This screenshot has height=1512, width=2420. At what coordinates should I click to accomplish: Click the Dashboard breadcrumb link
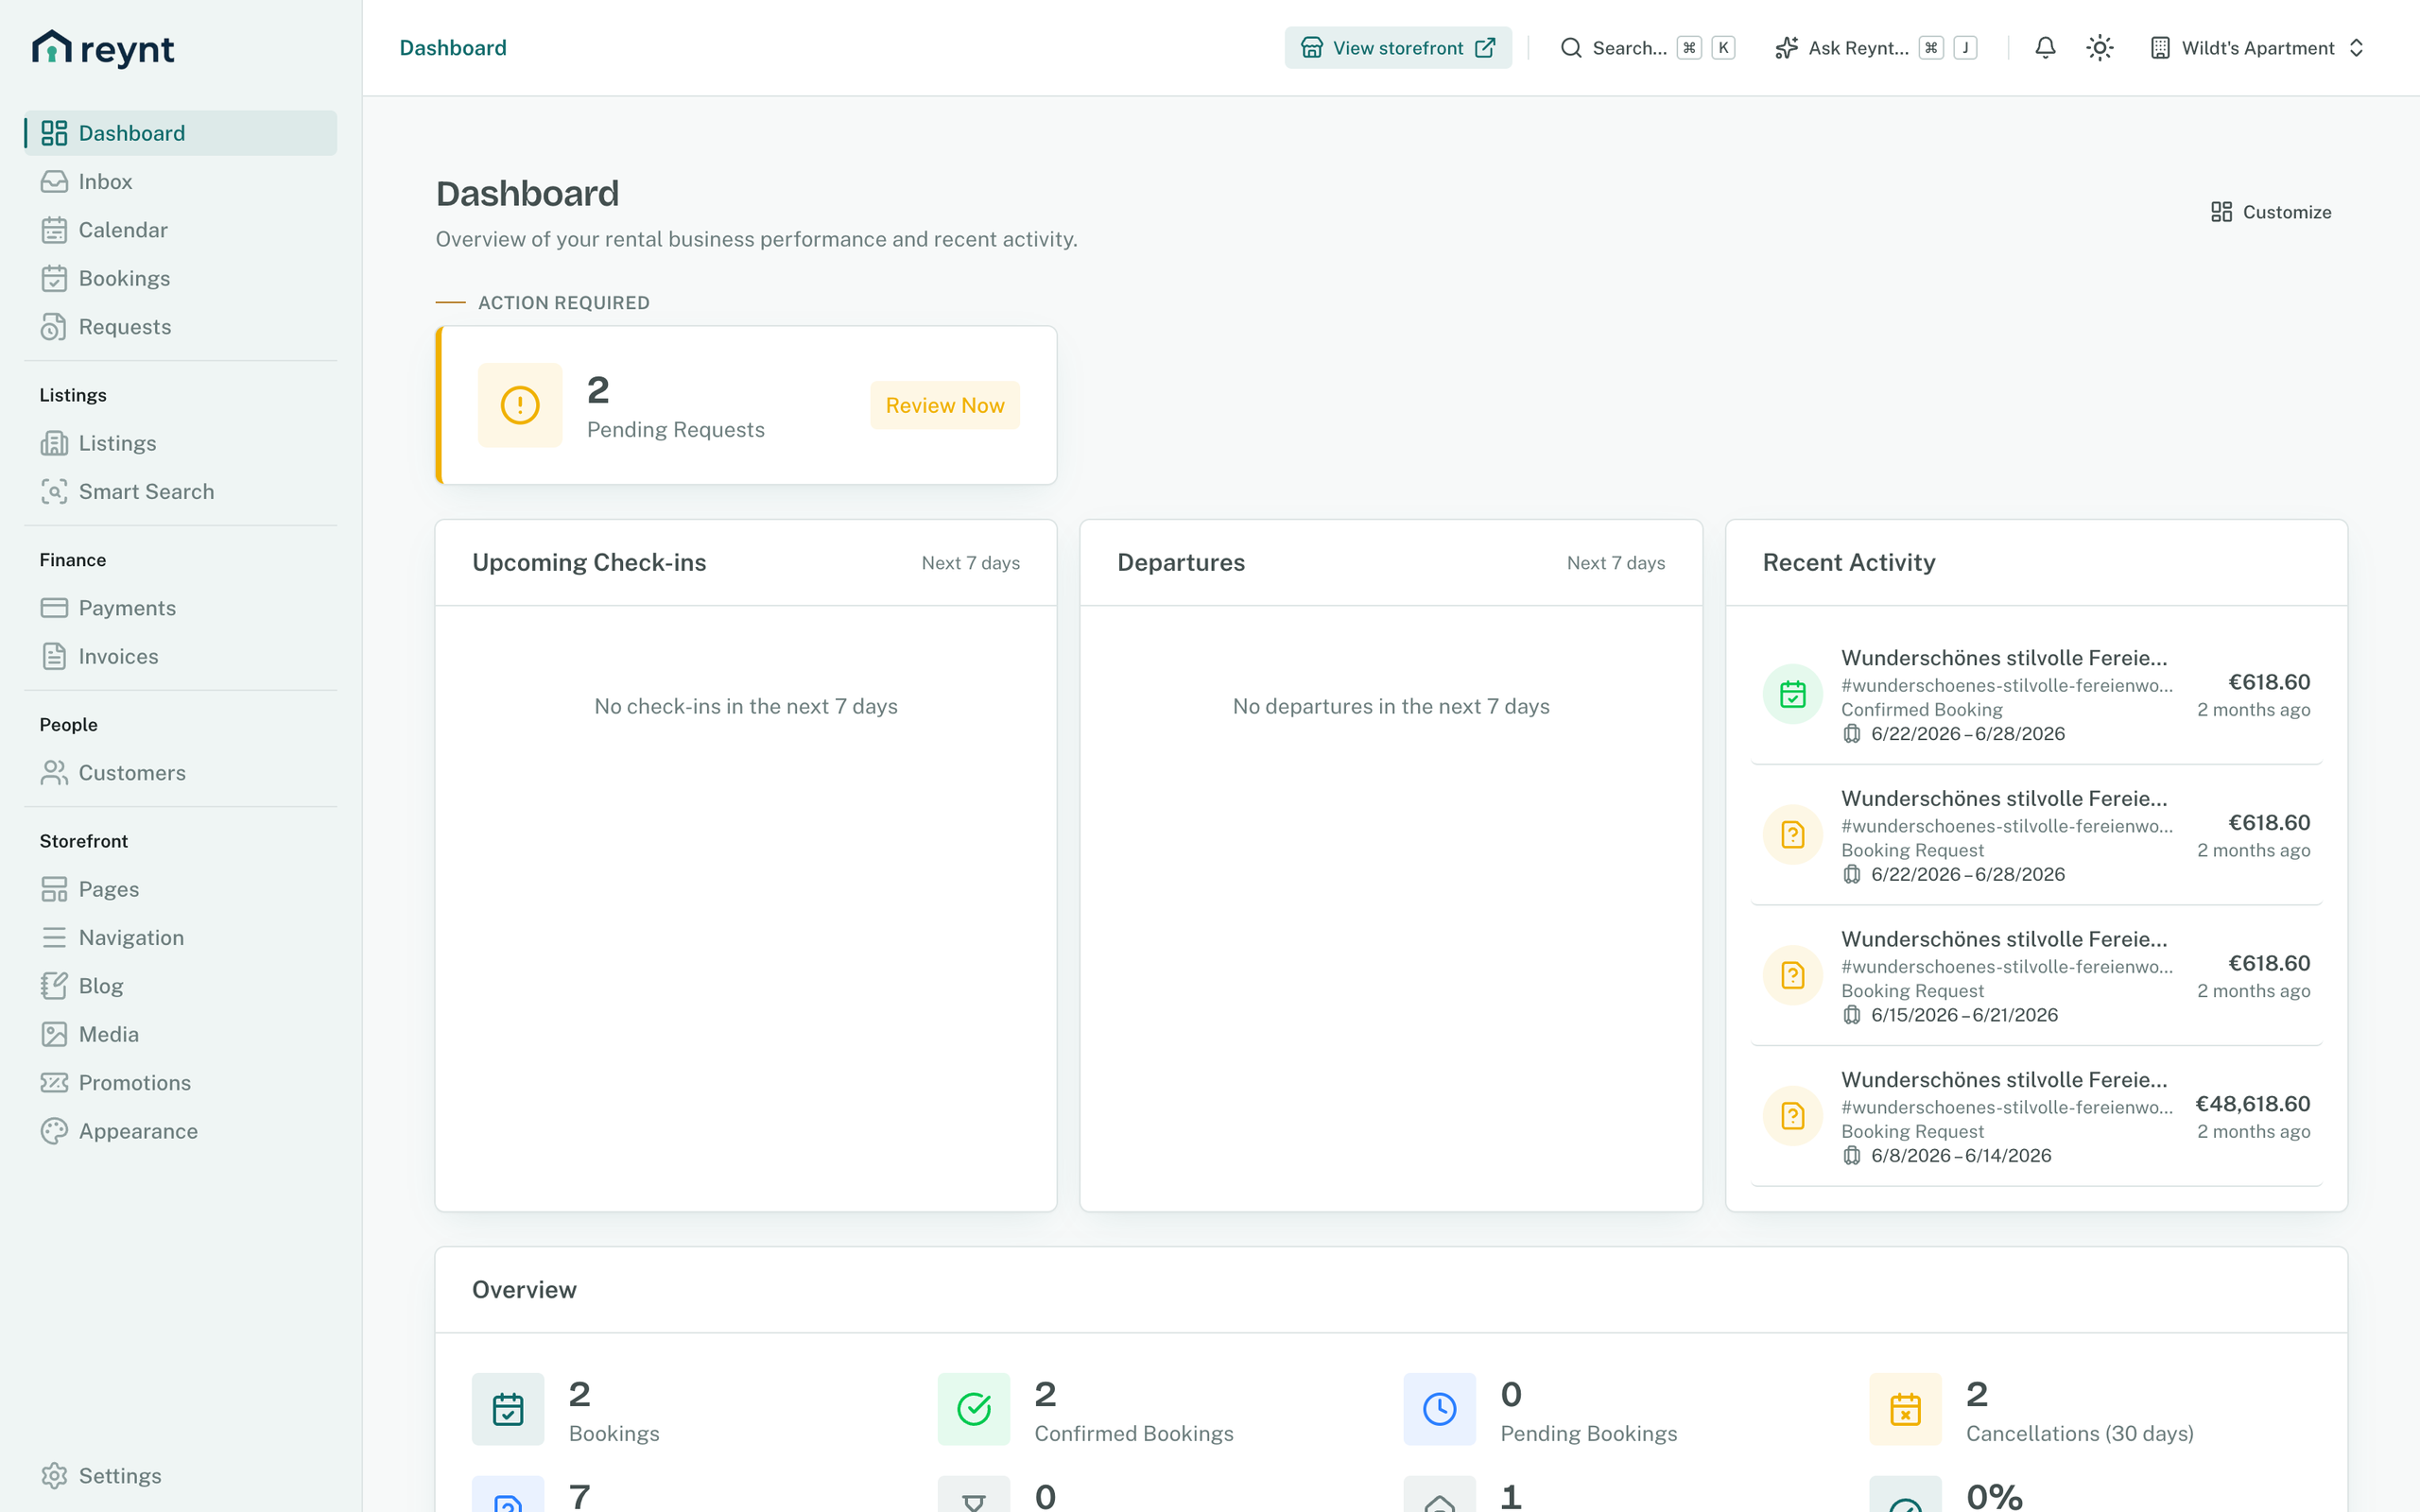tap(453, 48)
